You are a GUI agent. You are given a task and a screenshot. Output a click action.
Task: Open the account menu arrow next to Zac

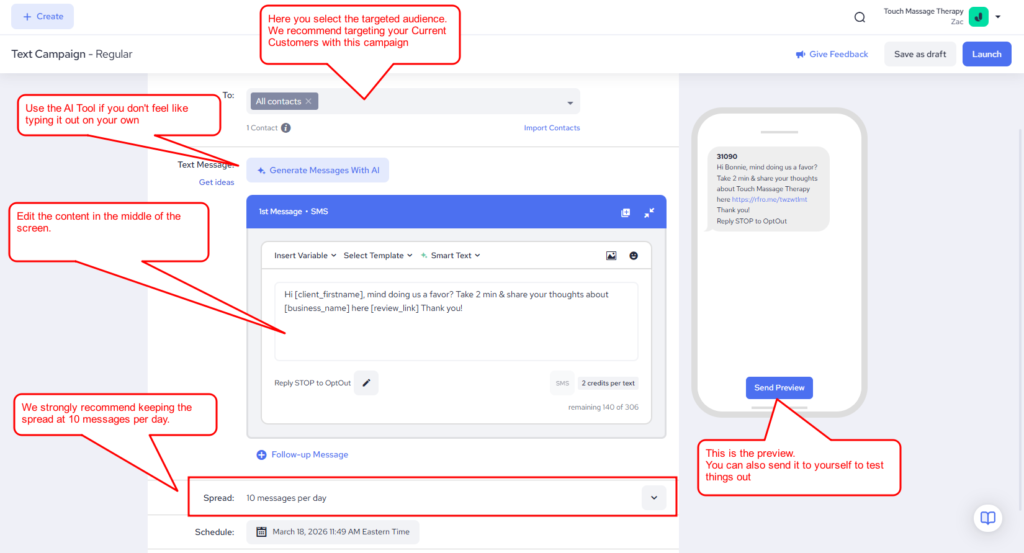pyautogui.click(x=997, y=17)
